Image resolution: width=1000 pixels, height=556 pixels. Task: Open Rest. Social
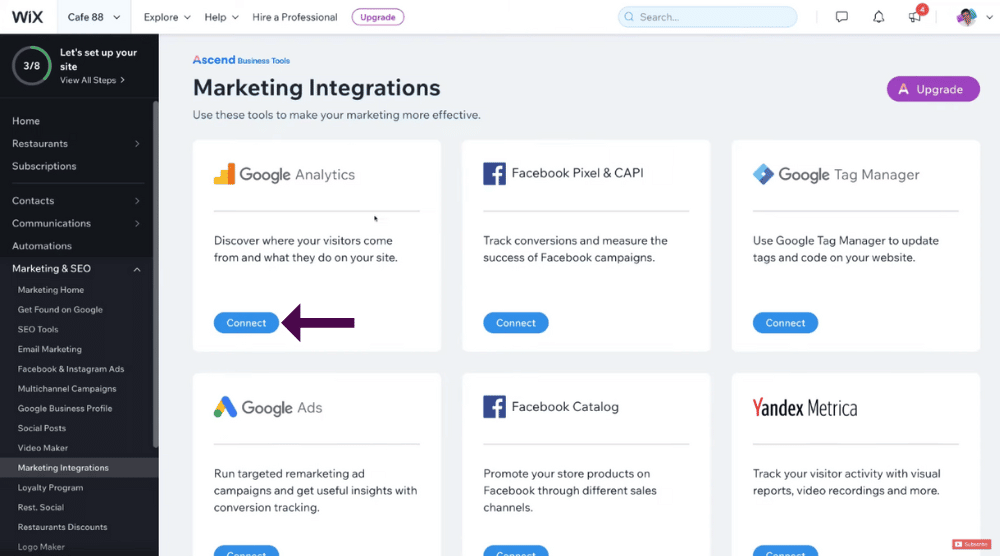click(41, 507)
